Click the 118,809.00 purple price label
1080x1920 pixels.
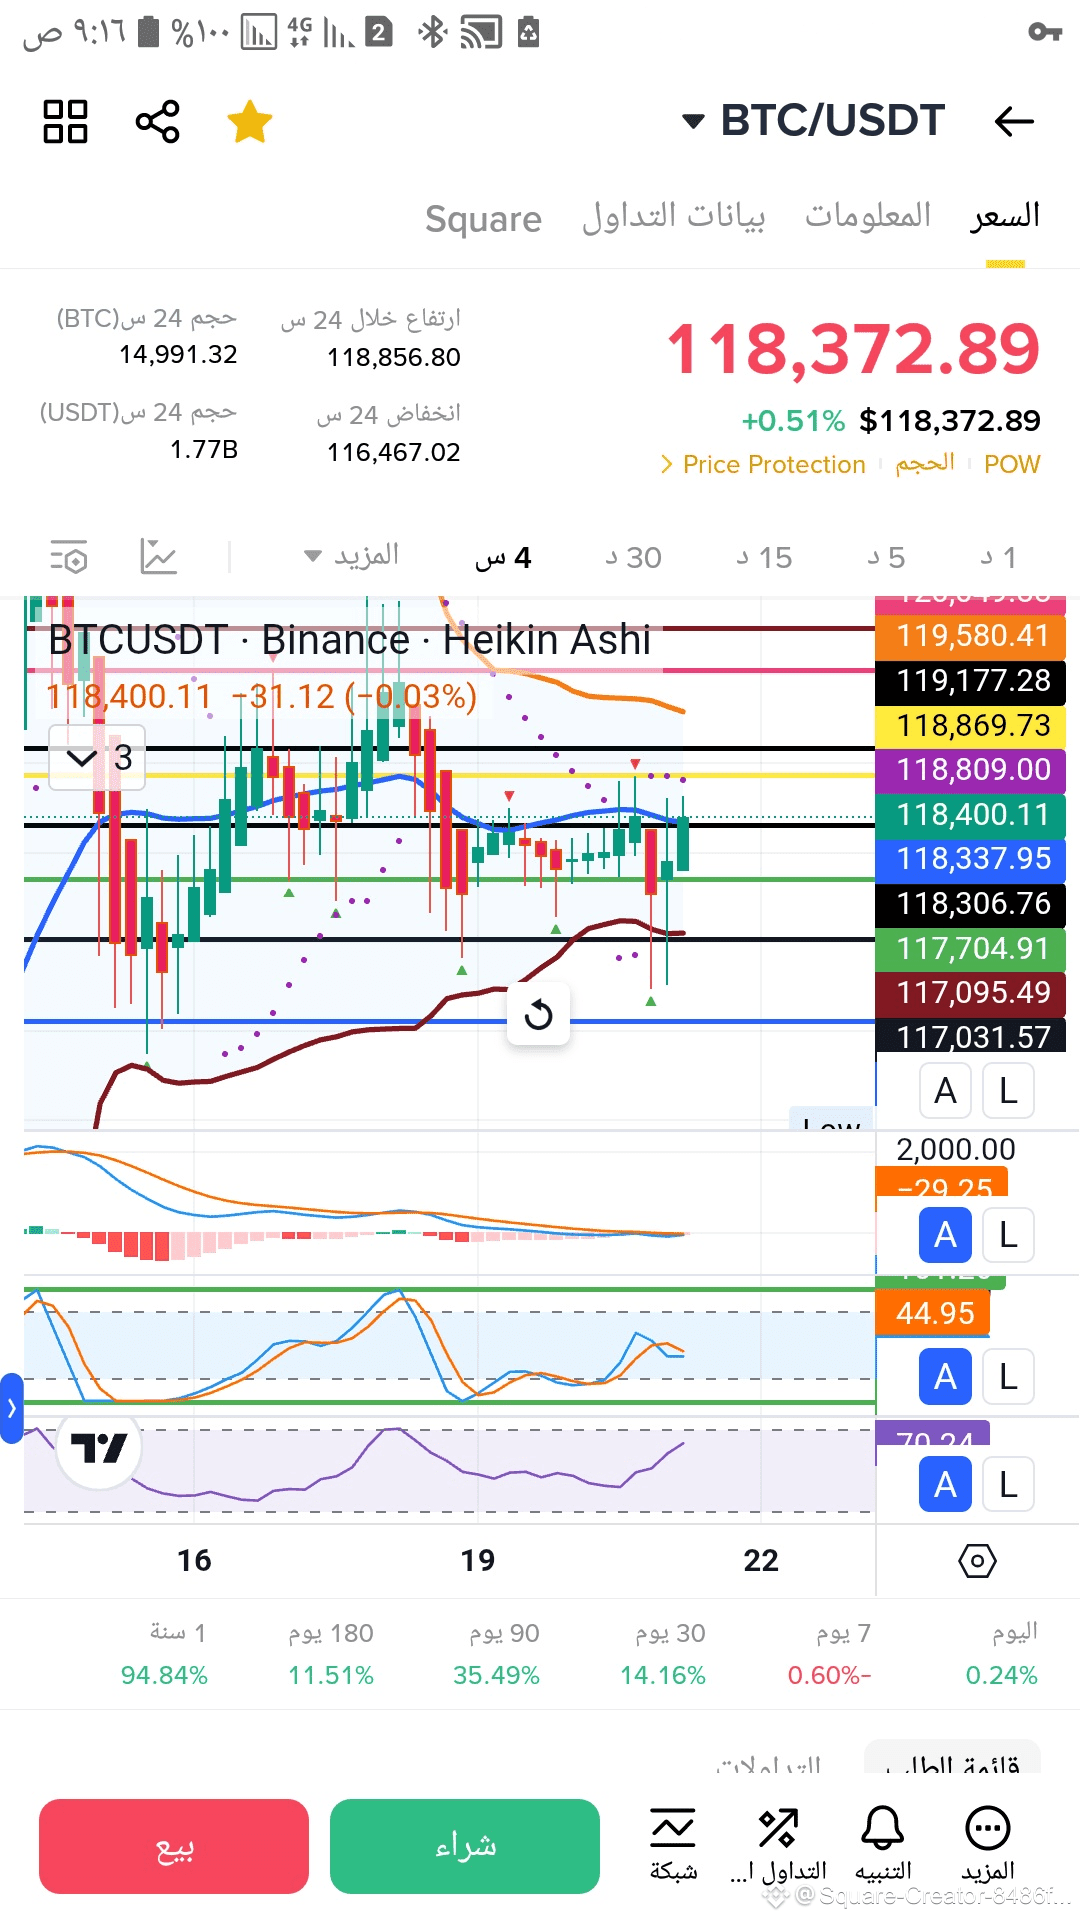point(970,770)
